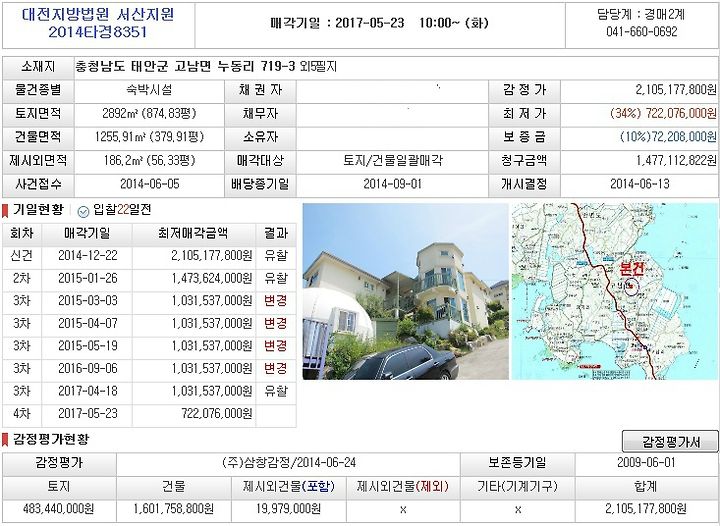This screenshot has width=720, height=526.
Task: Click the 변경 result for 2015-05-19
Action: click(x=276, y=346)
